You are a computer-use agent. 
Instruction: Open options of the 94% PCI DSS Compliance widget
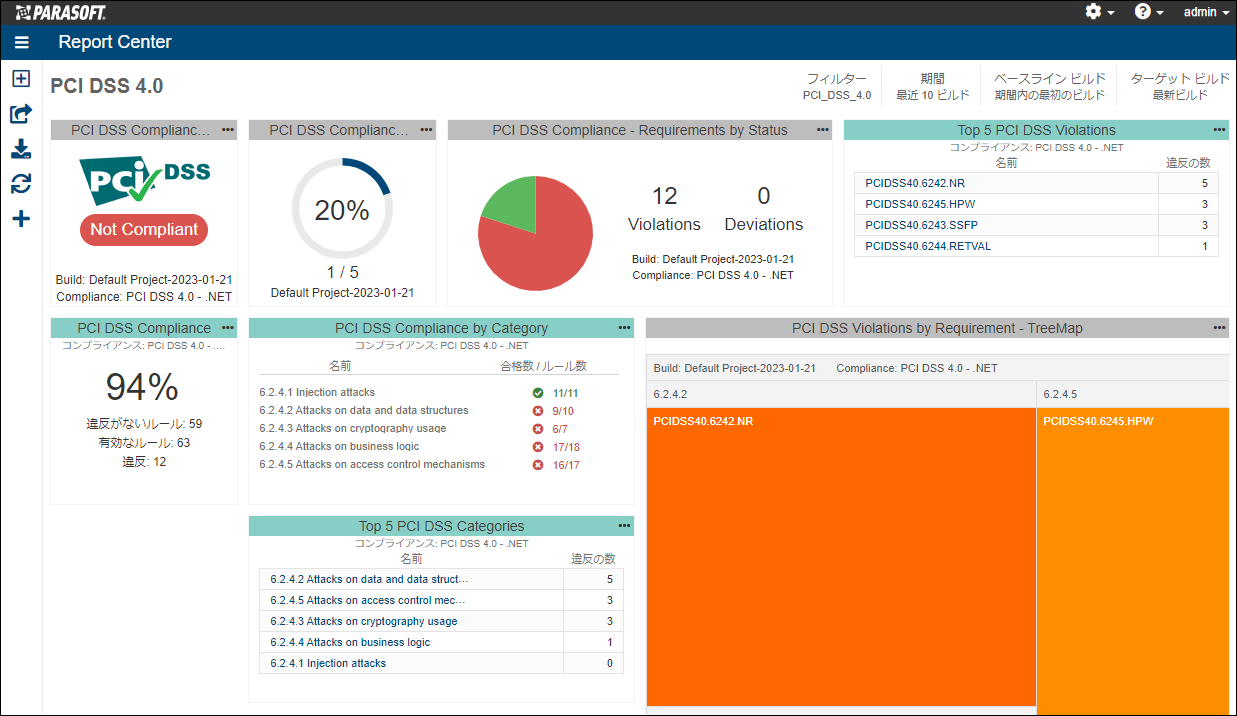pos(228,328)
